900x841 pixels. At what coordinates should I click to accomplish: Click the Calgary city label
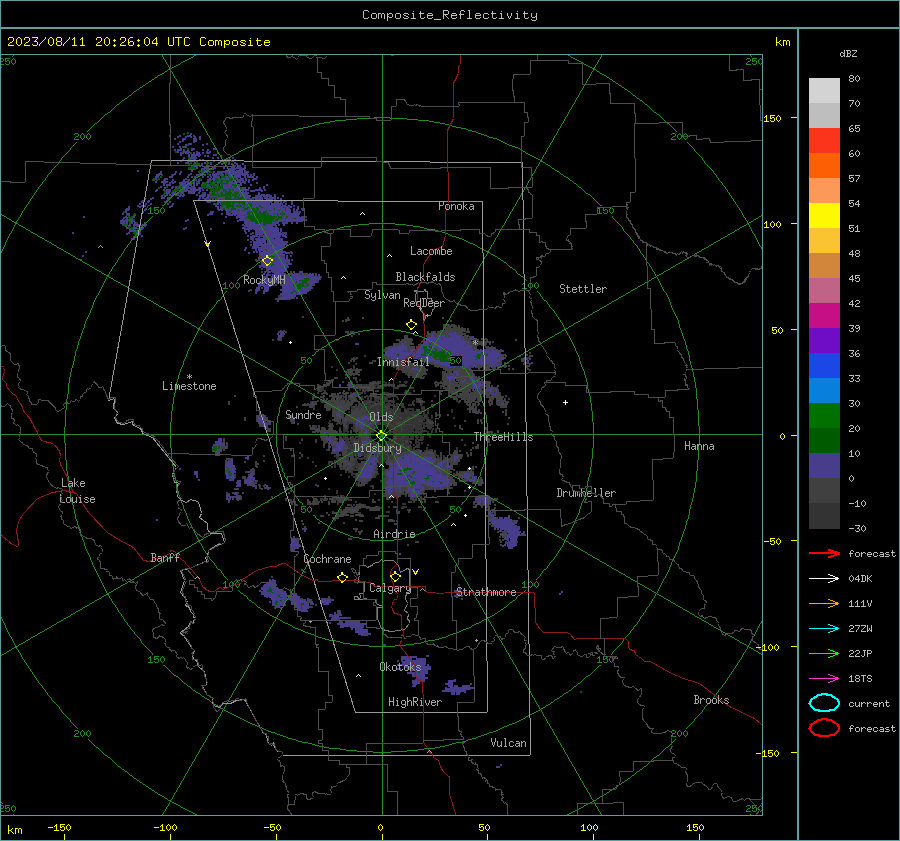[x=390, y=588]
